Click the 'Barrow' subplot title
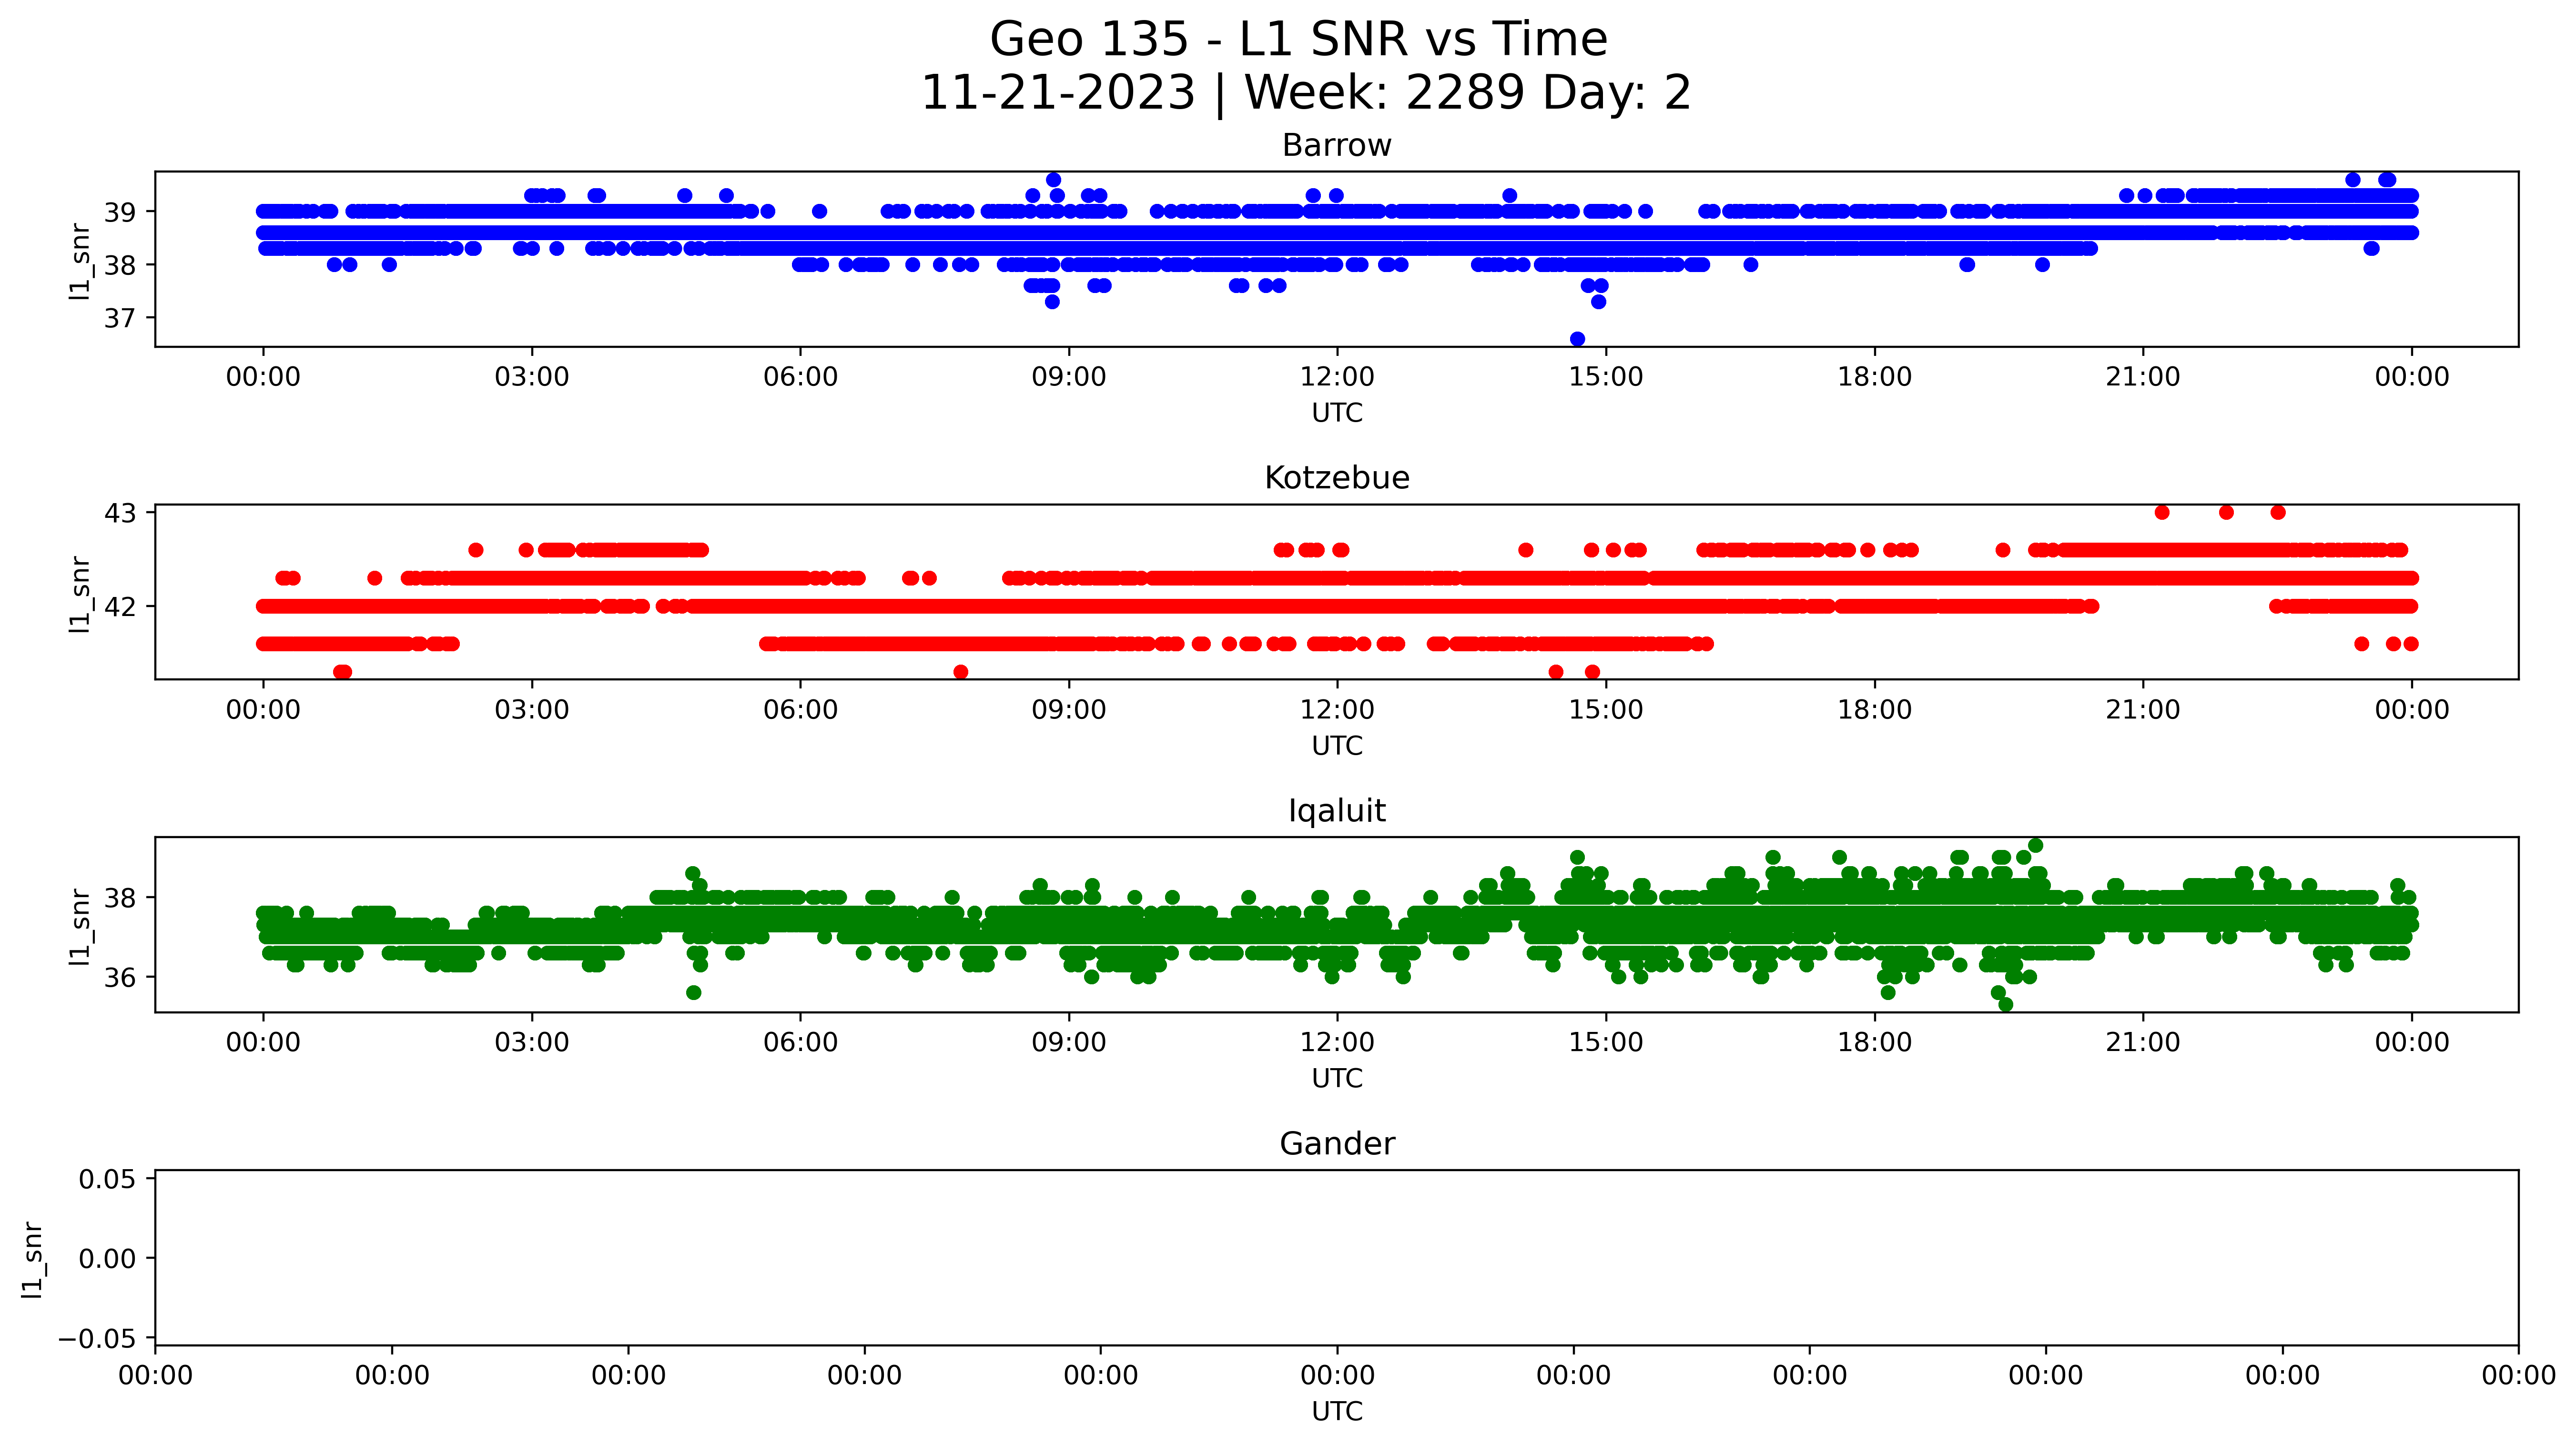The width and height of the screenshot is (2576, 1445). coord(1336,146)
